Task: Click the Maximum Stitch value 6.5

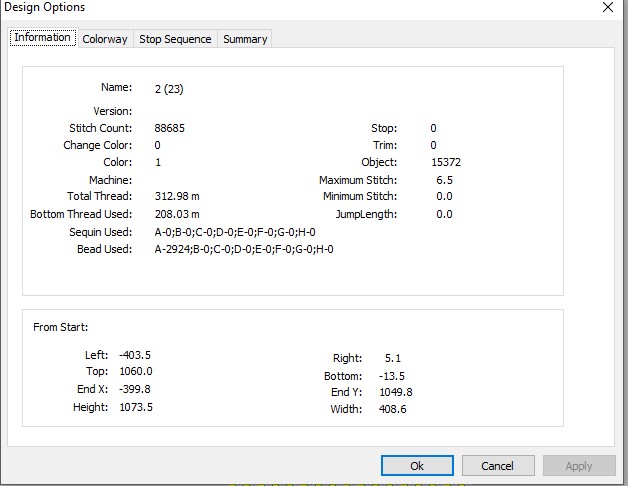Action: pos(444,180)
